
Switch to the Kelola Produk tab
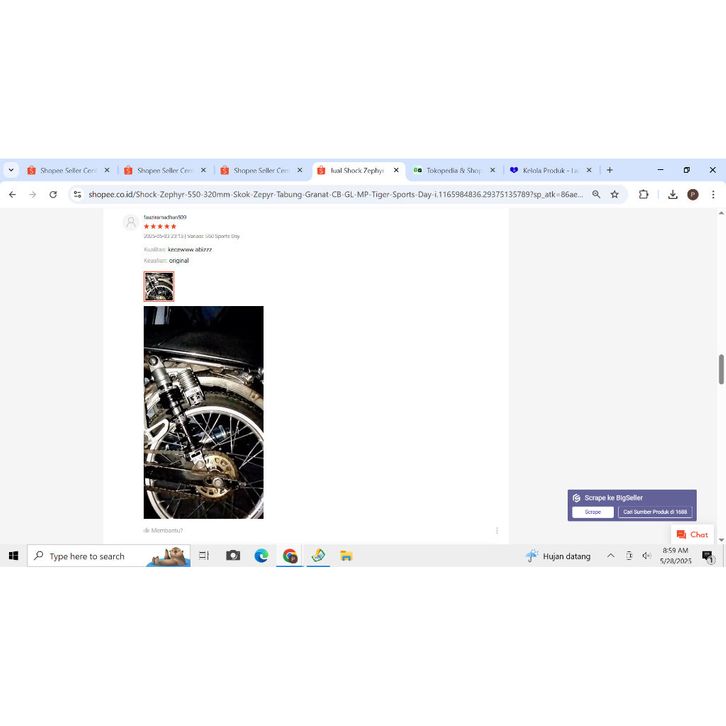click(549, 170)
